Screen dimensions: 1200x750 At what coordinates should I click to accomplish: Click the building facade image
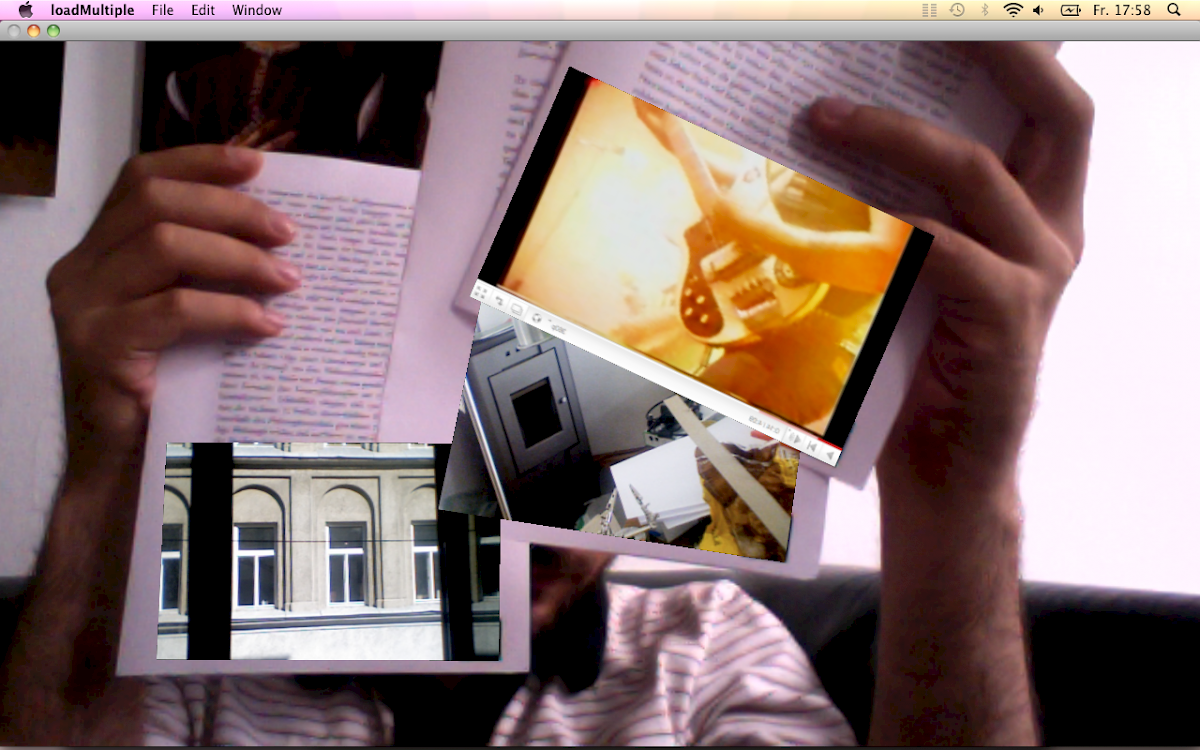pos(330,550)
